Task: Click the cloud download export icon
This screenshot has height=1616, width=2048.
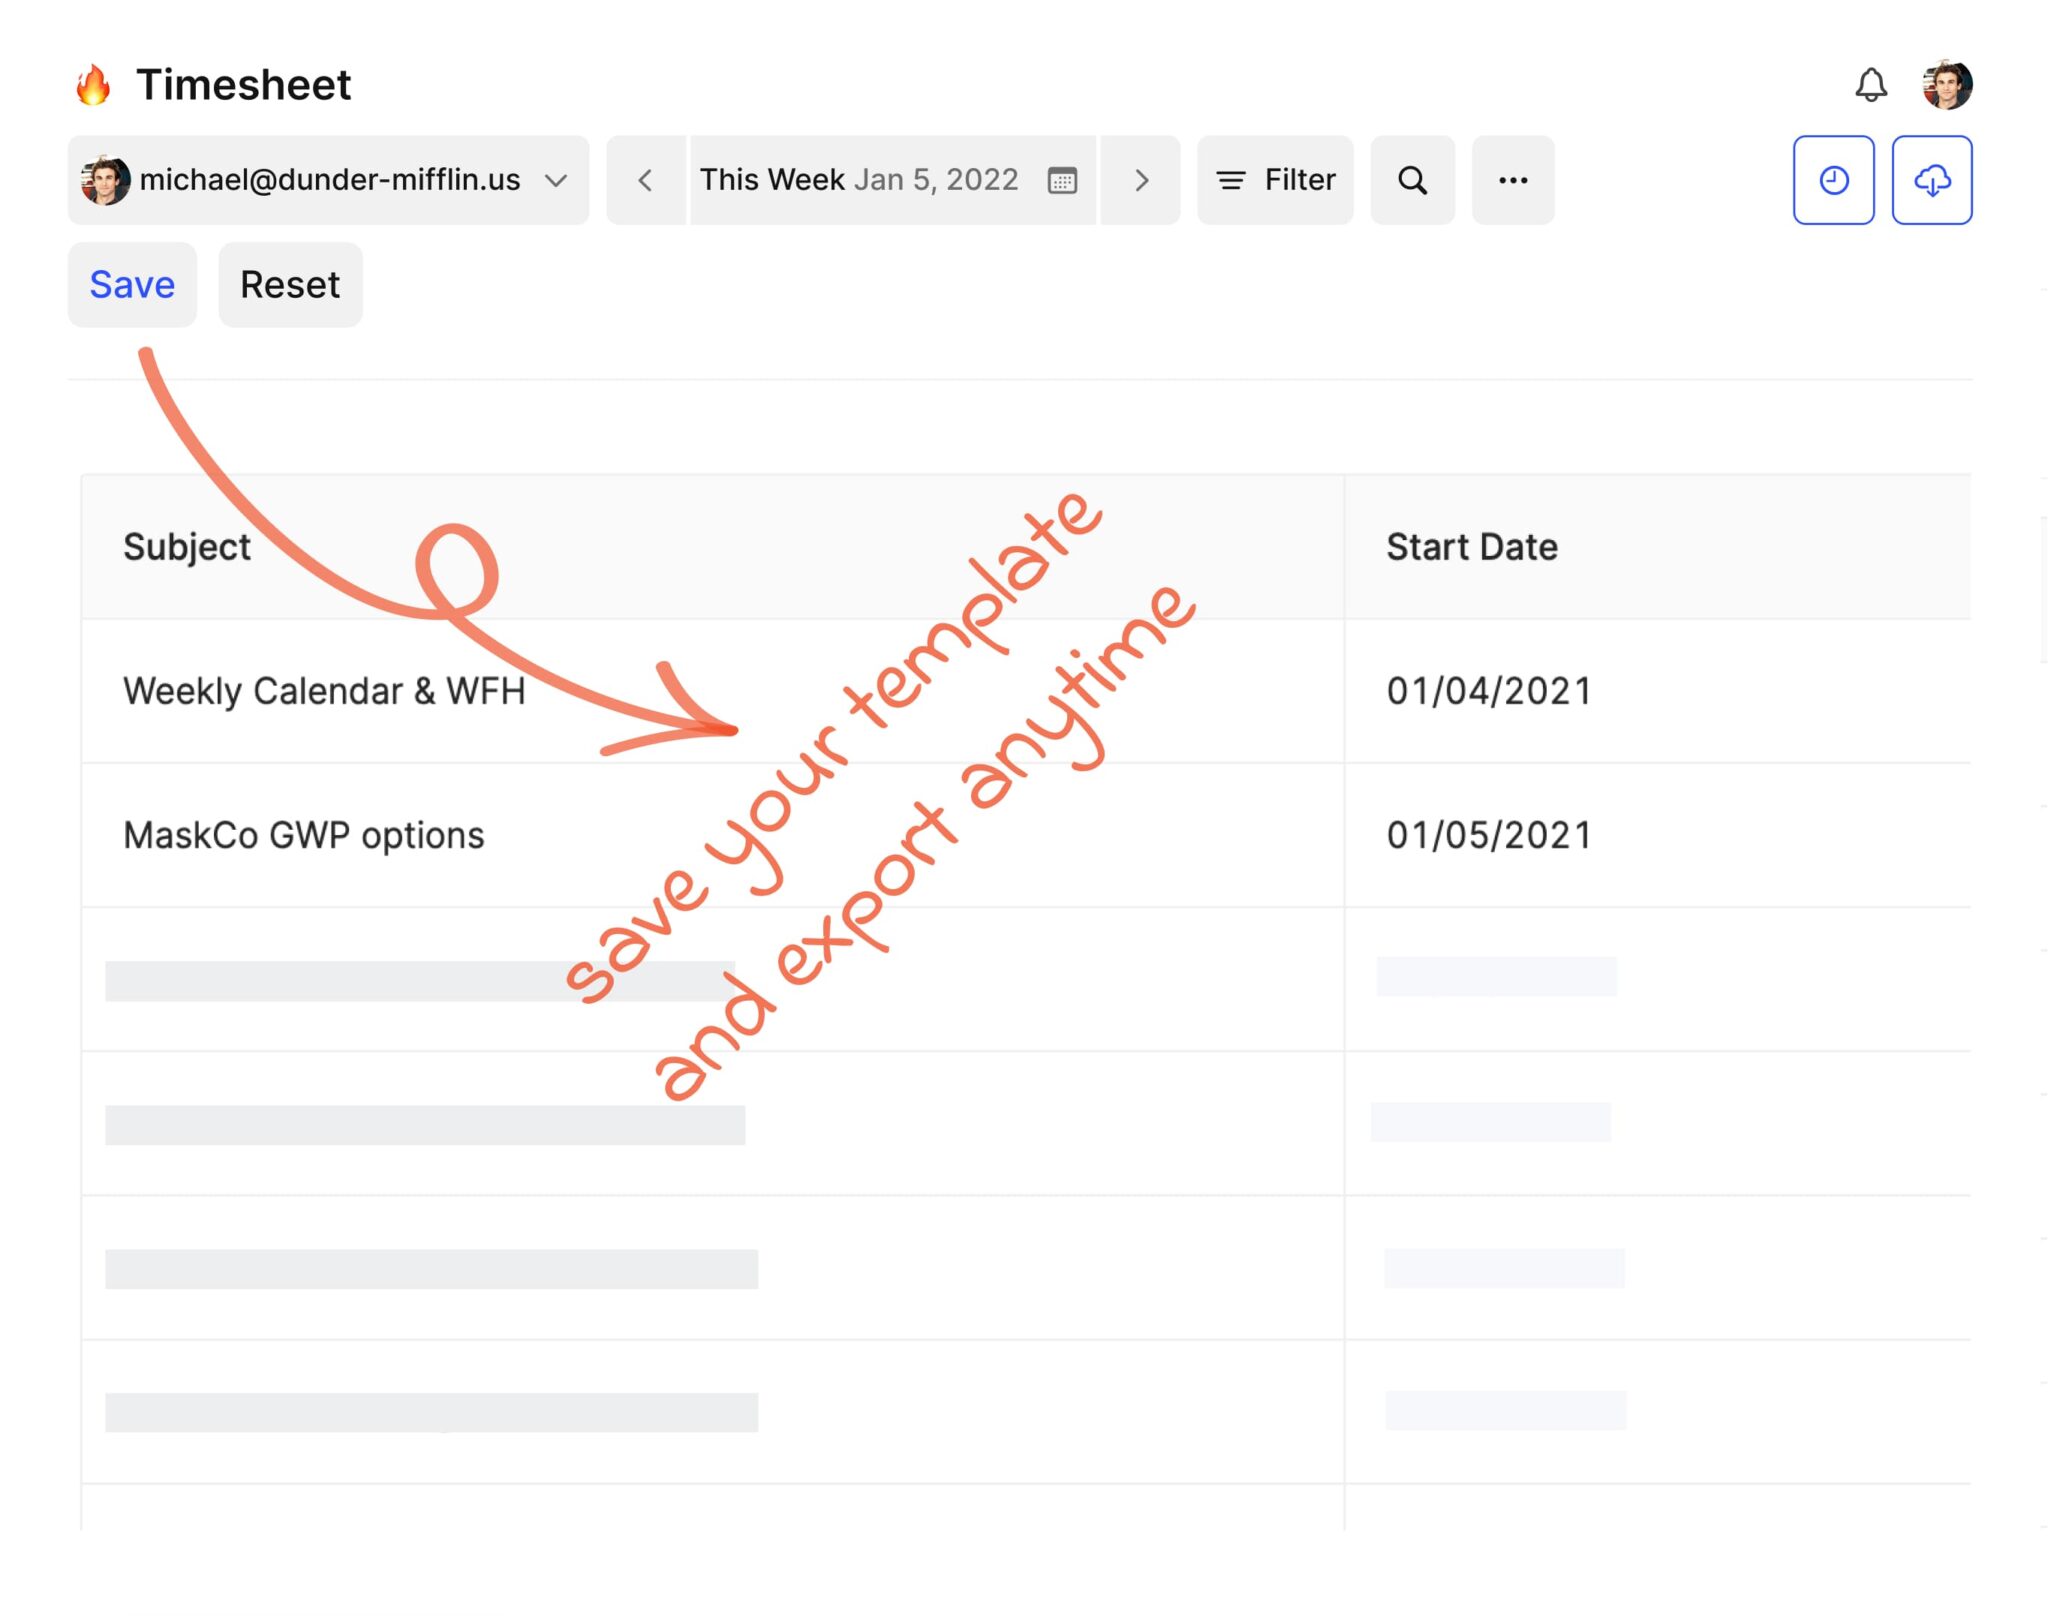Action: click(x=1931, y=180)
